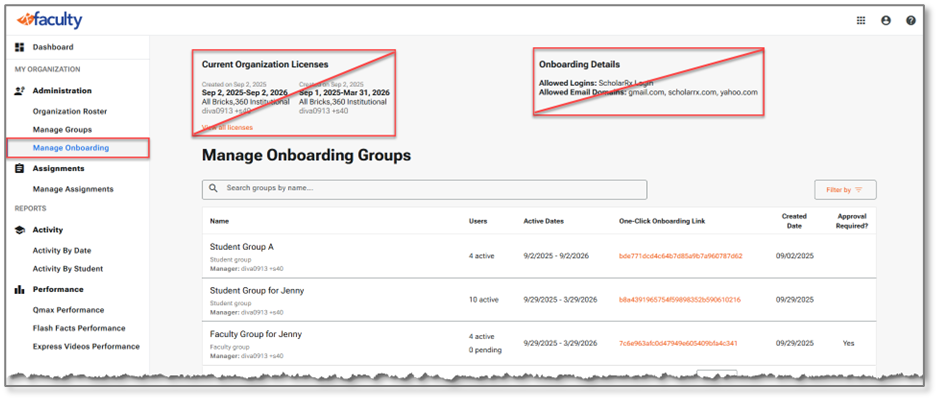Open the user account profile icon
The image size is (938, 400).
[886, 20]
